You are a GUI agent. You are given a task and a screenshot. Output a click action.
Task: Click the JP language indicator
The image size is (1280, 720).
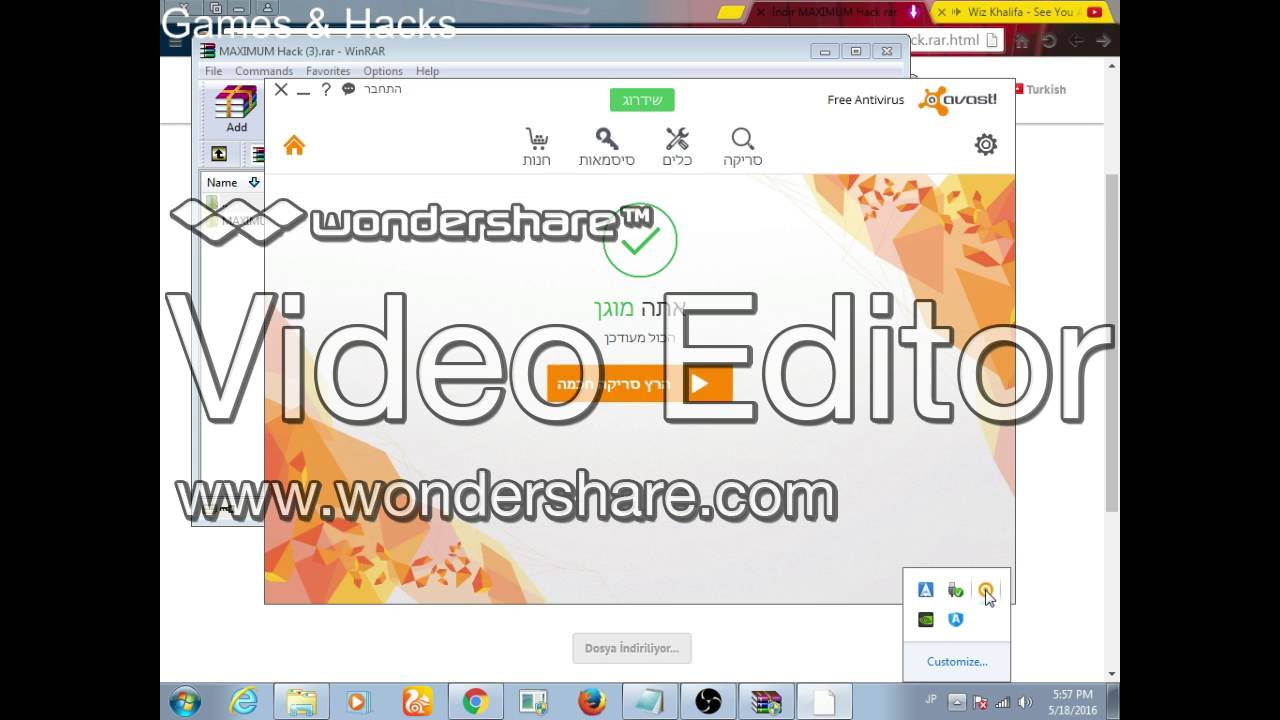coord(932,702)
